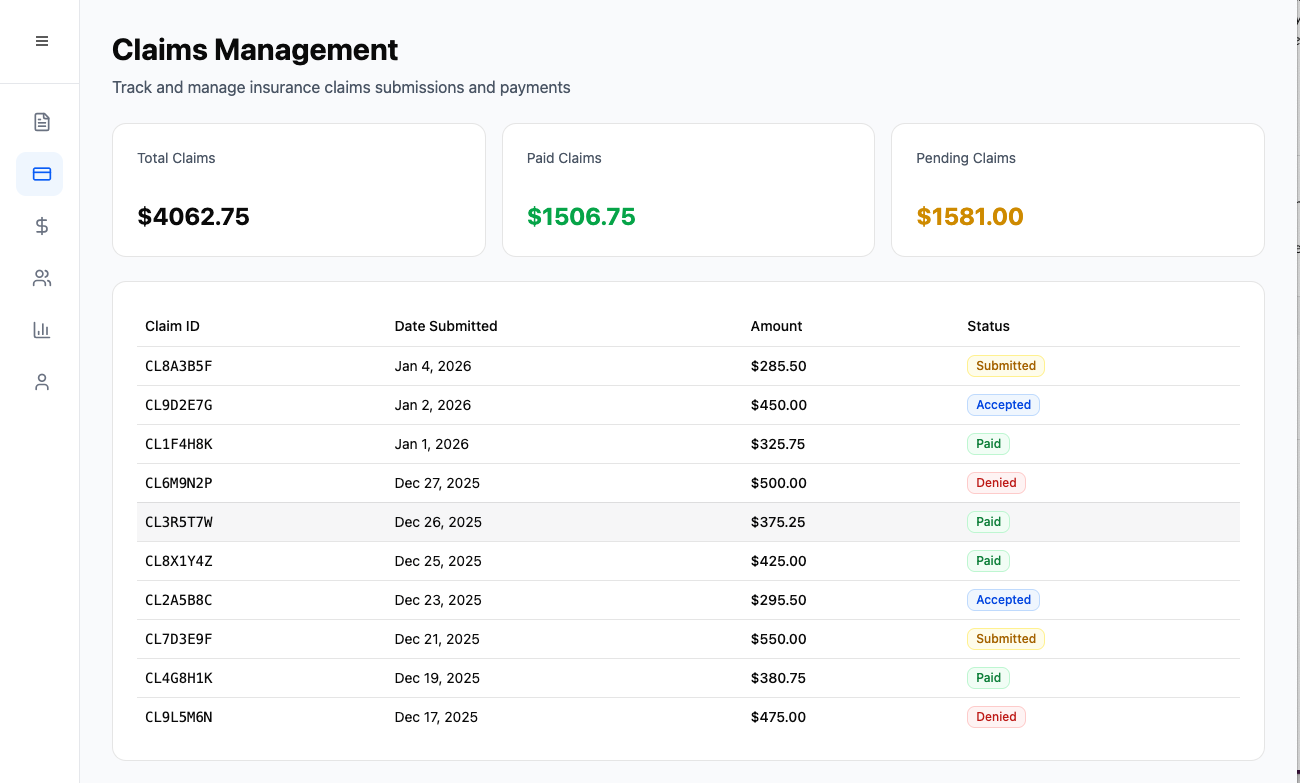
Task: Click the Dec 23, 2025 date
Action: [x=439, y=600]
